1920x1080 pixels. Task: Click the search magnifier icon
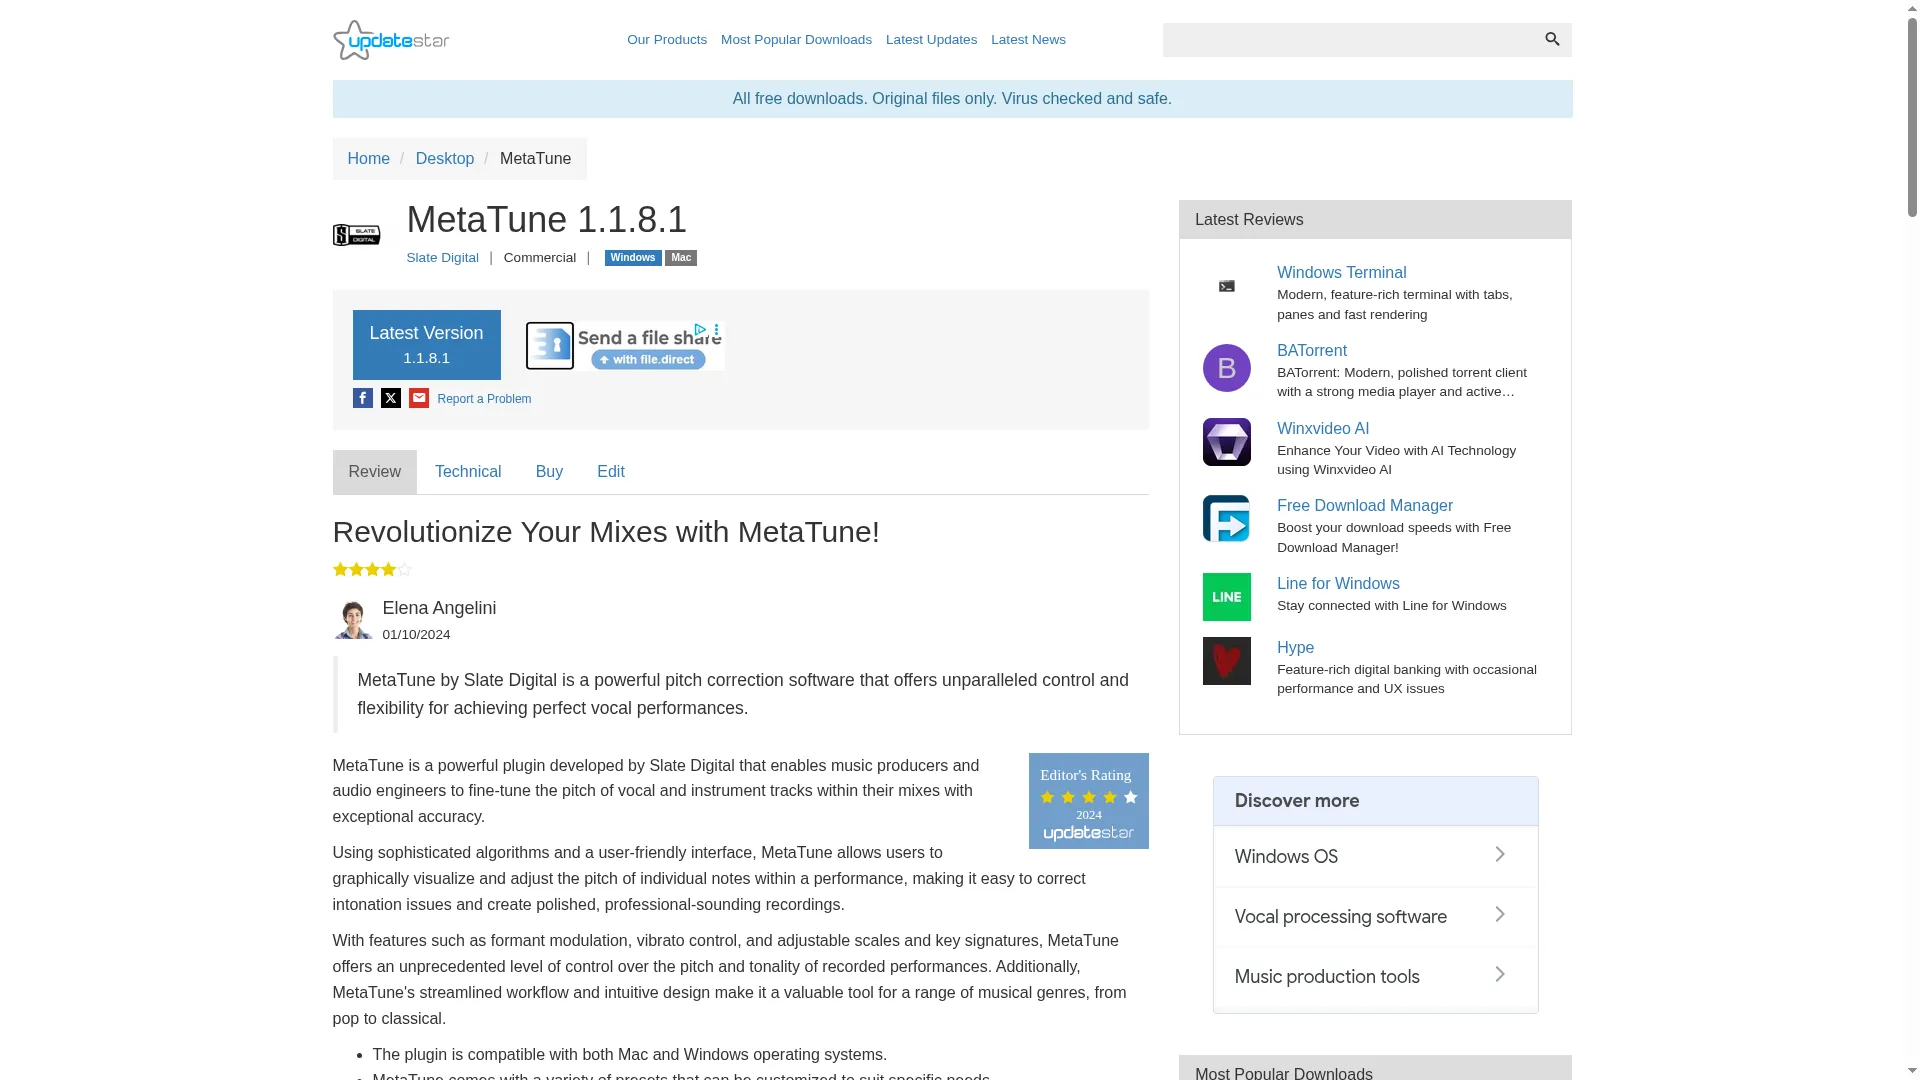click(x=1552, y=39)
